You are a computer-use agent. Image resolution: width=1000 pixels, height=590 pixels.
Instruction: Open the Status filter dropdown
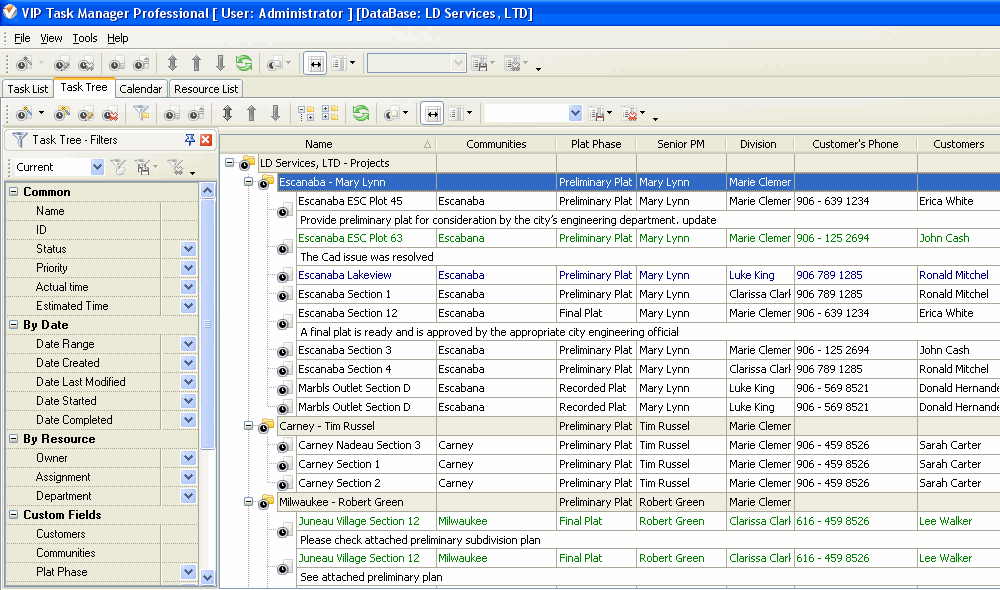pos(188,249)
